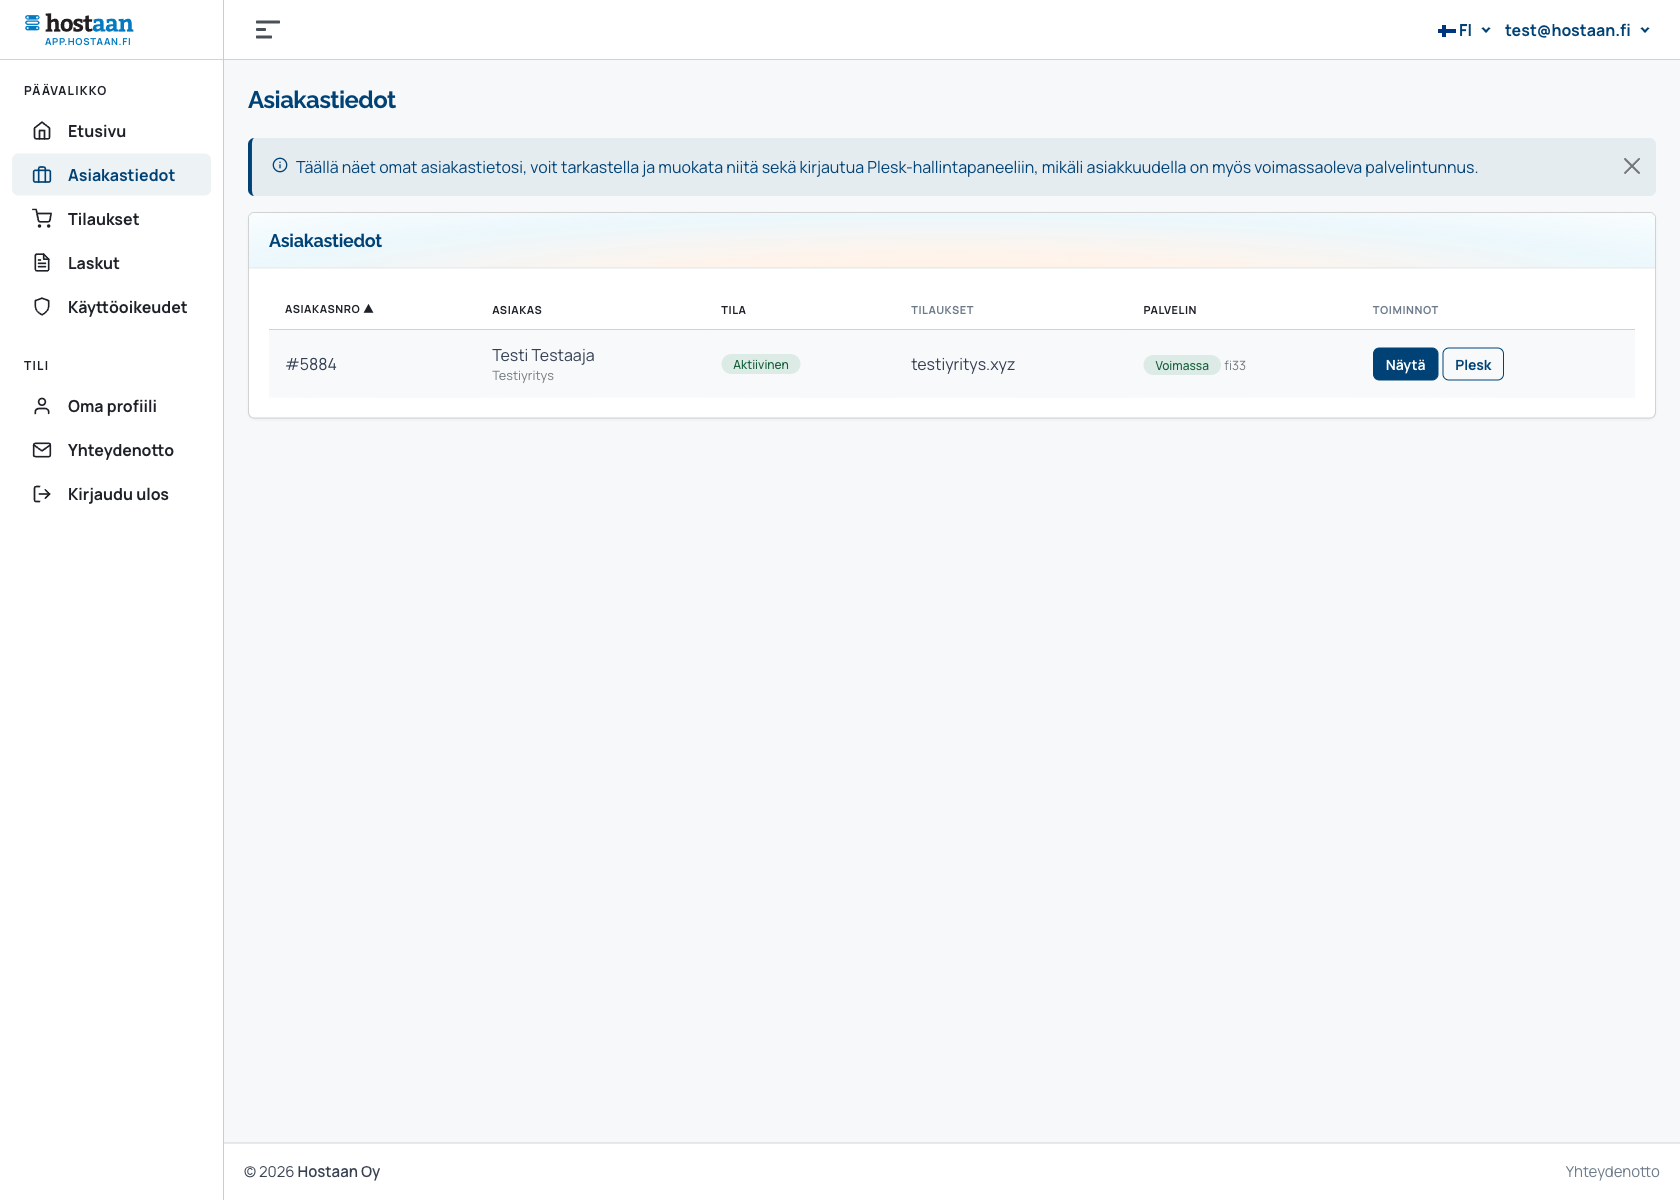Open Laskut in the sidebar
The width and height of the screenshot is (1680, 1200).
111,263
